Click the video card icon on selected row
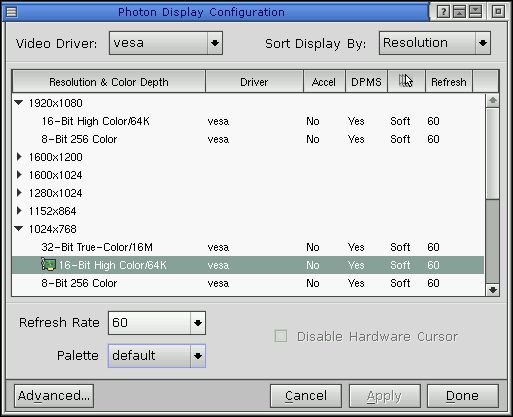Image resolution: width=513 pixels, height=417 pixels. 48,265
